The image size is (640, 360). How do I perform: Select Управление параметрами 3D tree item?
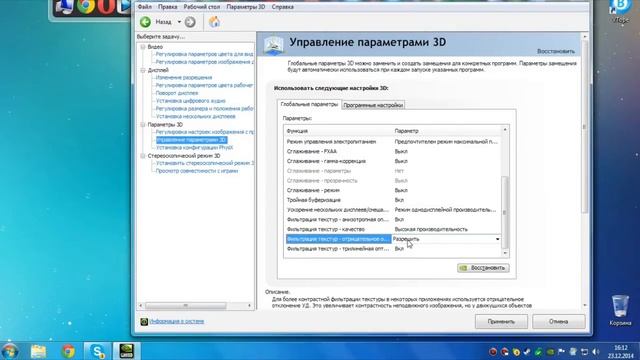[x=191, y=140]
